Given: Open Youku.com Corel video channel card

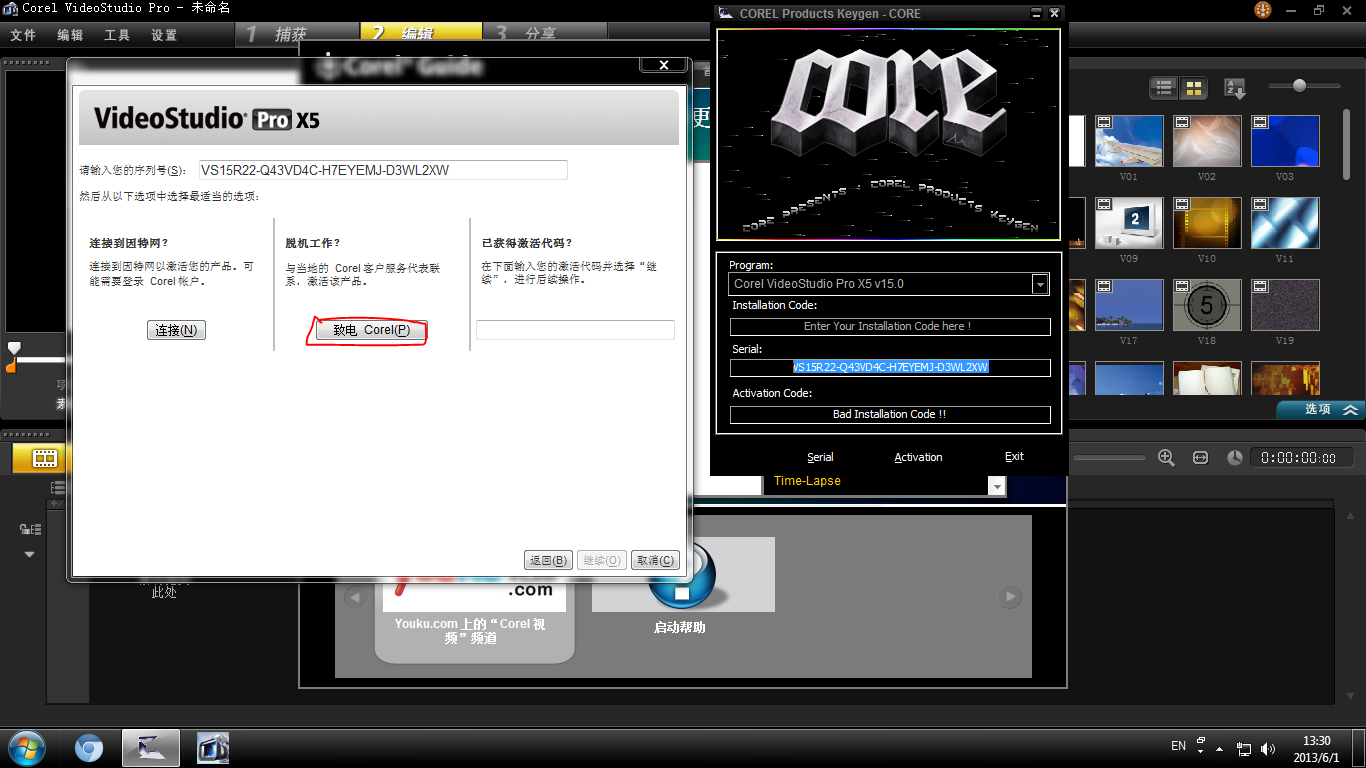Looking at the screenshot, I should [x=474, y=618].
